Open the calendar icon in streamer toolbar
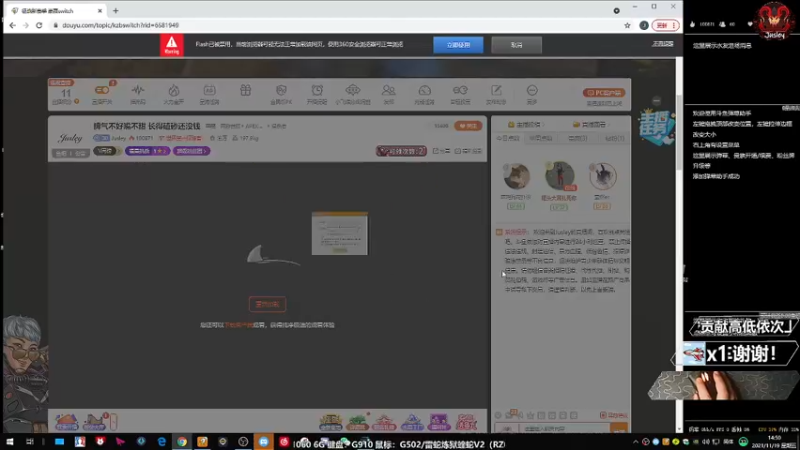The height and width of the screenshot is (450, 800). [x=209, y=90]
